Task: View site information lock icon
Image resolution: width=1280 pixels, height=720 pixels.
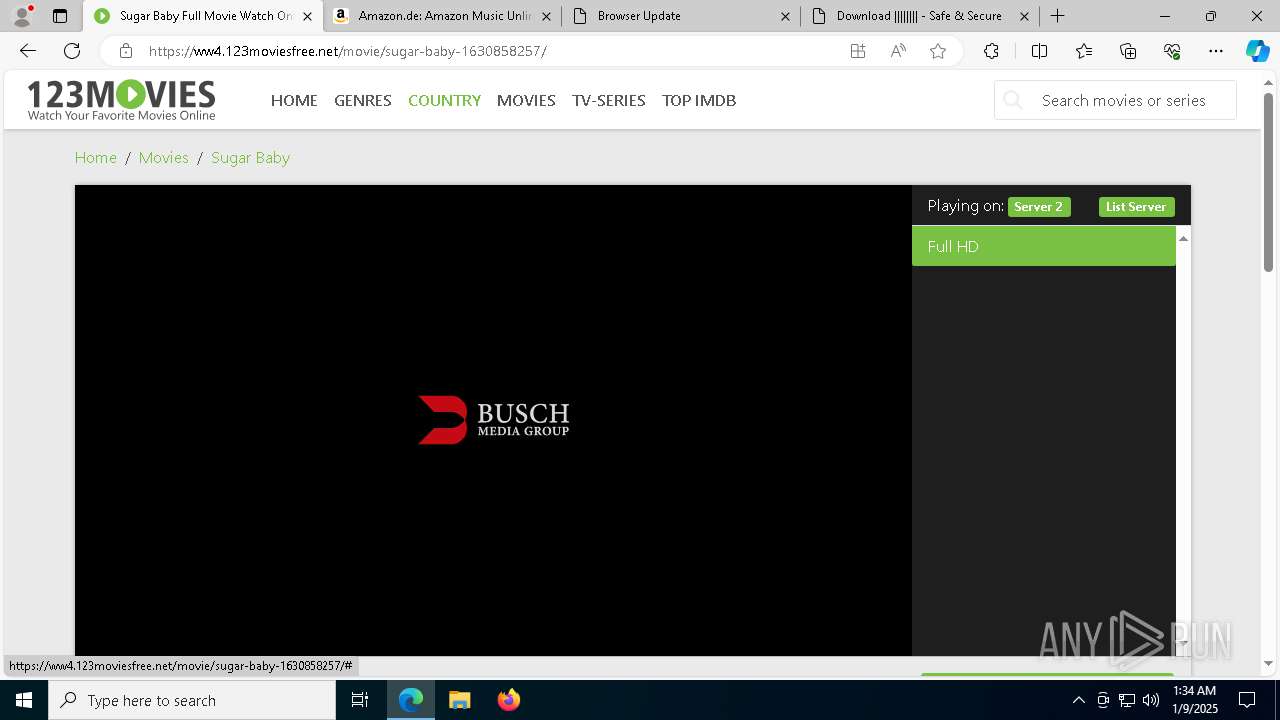Action: pos(126,51)
